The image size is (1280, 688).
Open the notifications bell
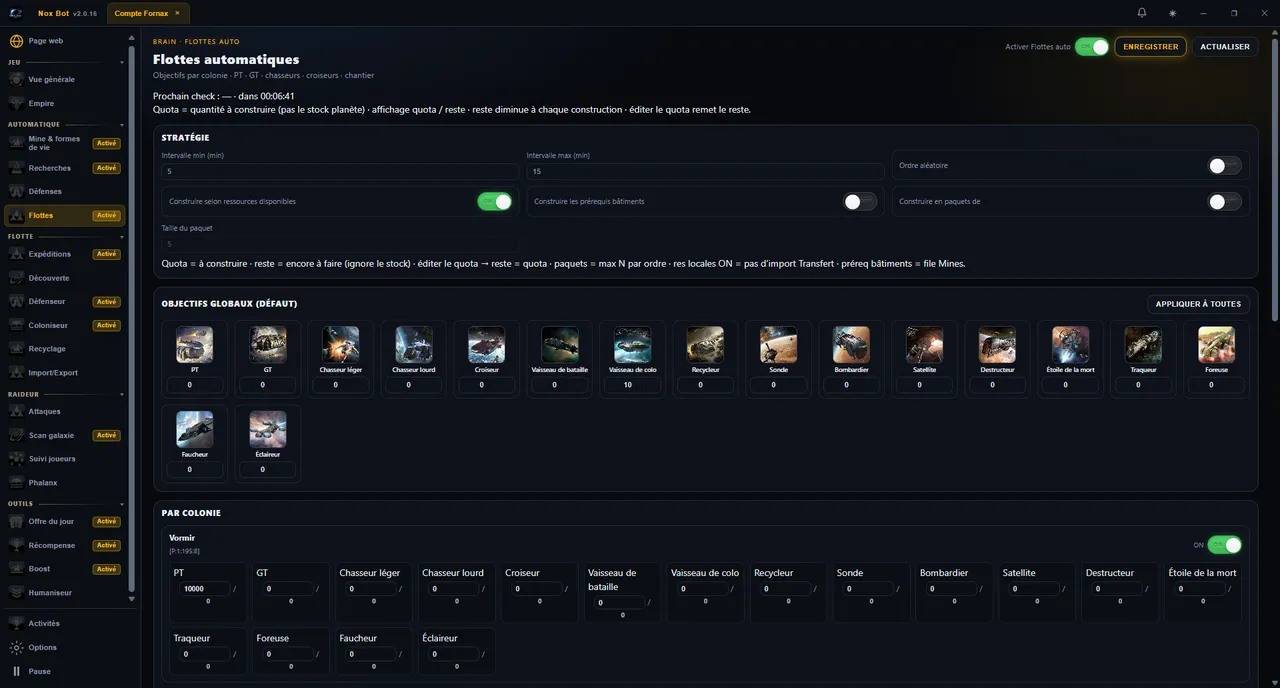[1142, 13]
